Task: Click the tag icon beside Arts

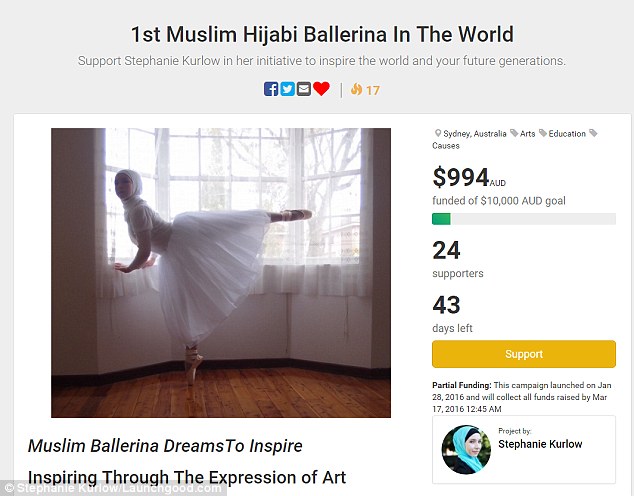Action: click(514, 133)
